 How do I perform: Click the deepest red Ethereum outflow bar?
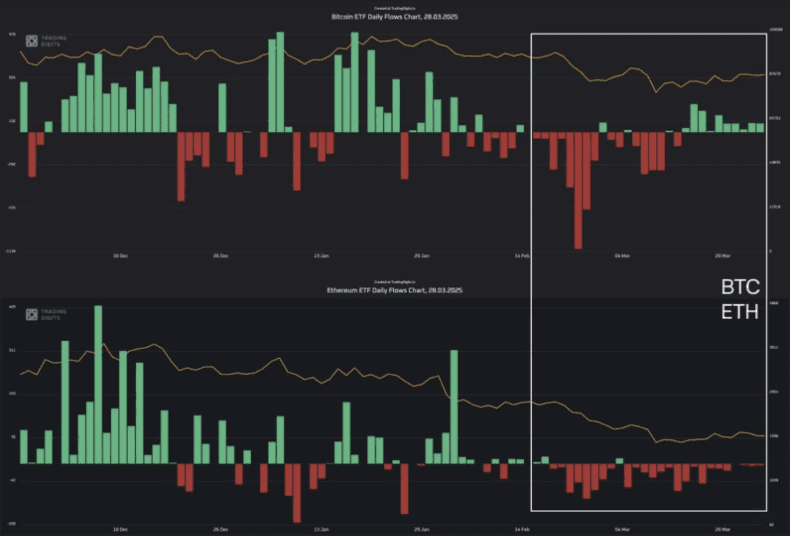click(x=297, y=493)
